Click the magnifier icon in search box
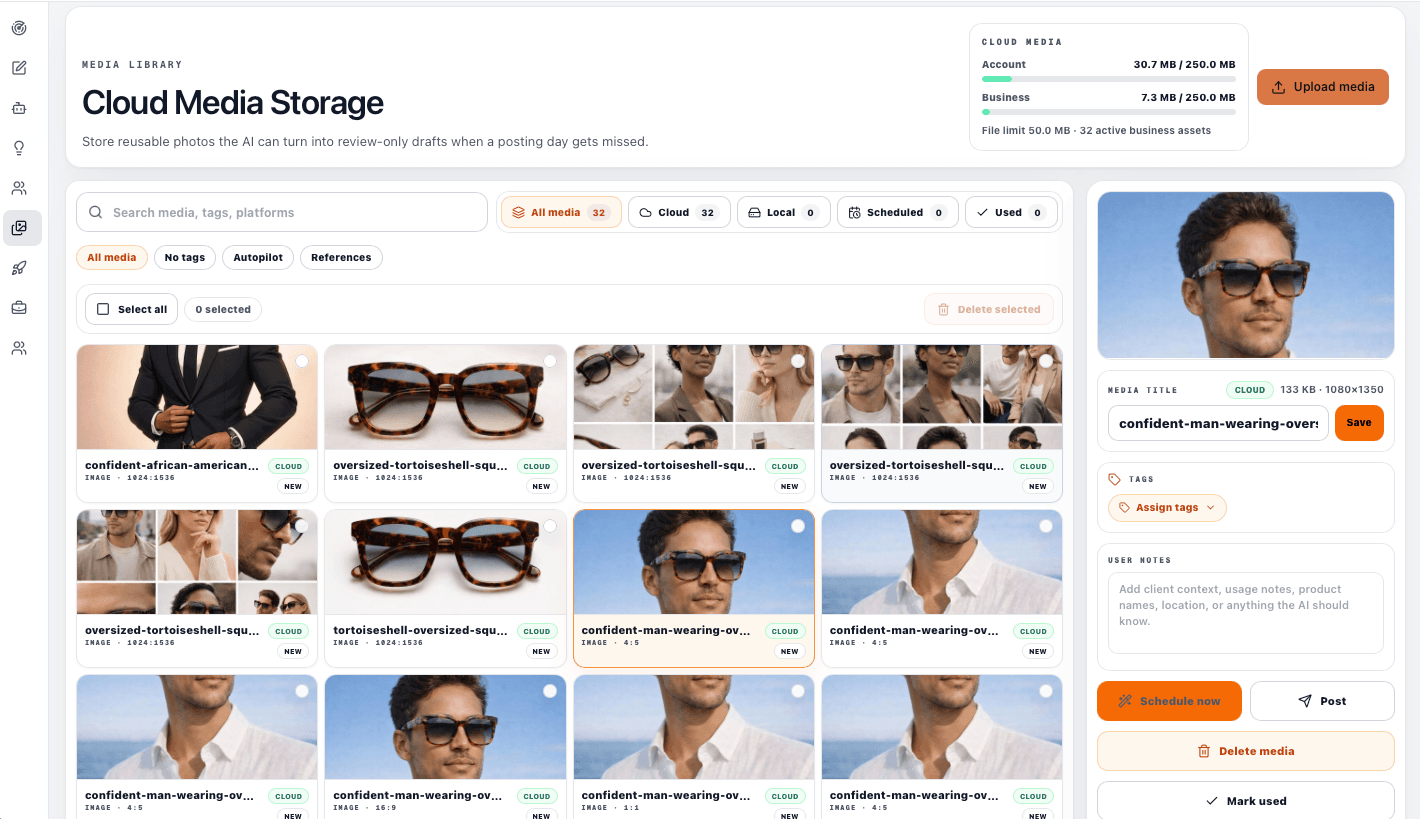Viewport: 1420px width, 819px height. [x=96, y=212]
